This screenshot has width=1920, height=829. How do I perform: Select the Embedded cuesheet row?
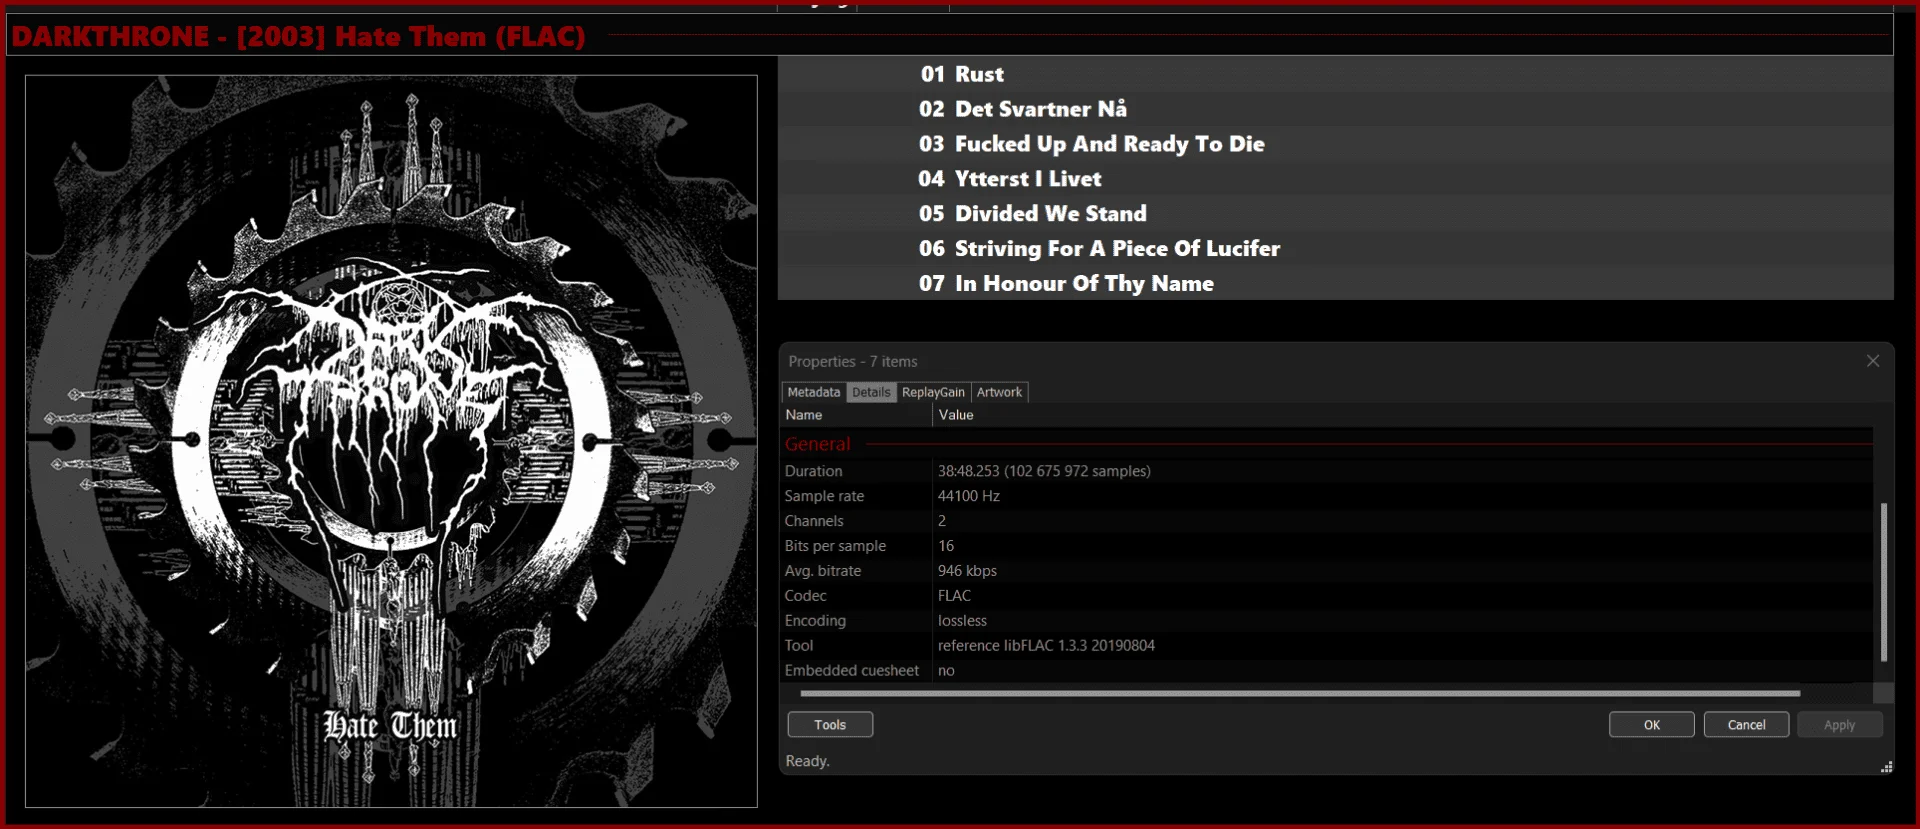pos(1327,671)
